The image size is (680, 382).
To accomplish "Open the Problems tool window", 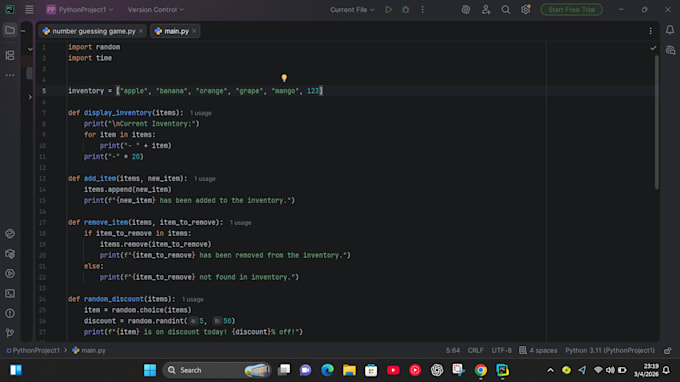I will (10, 313).
